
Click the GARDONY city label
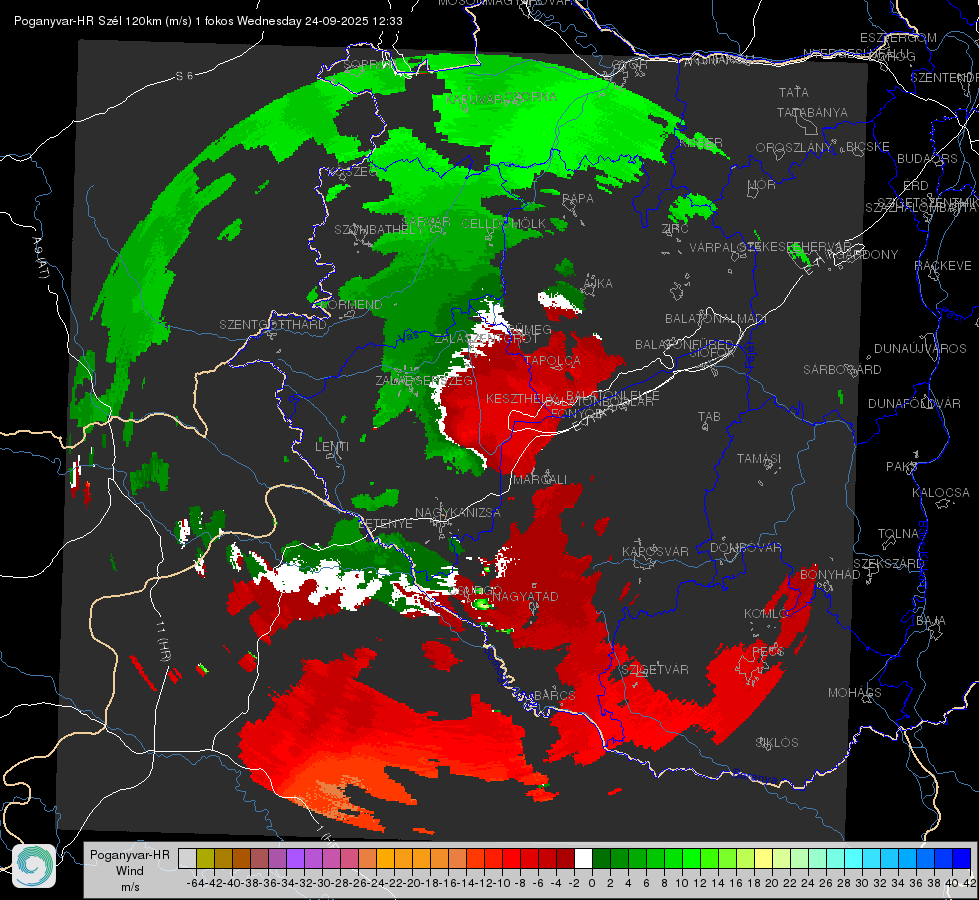(x=868, y=255)
